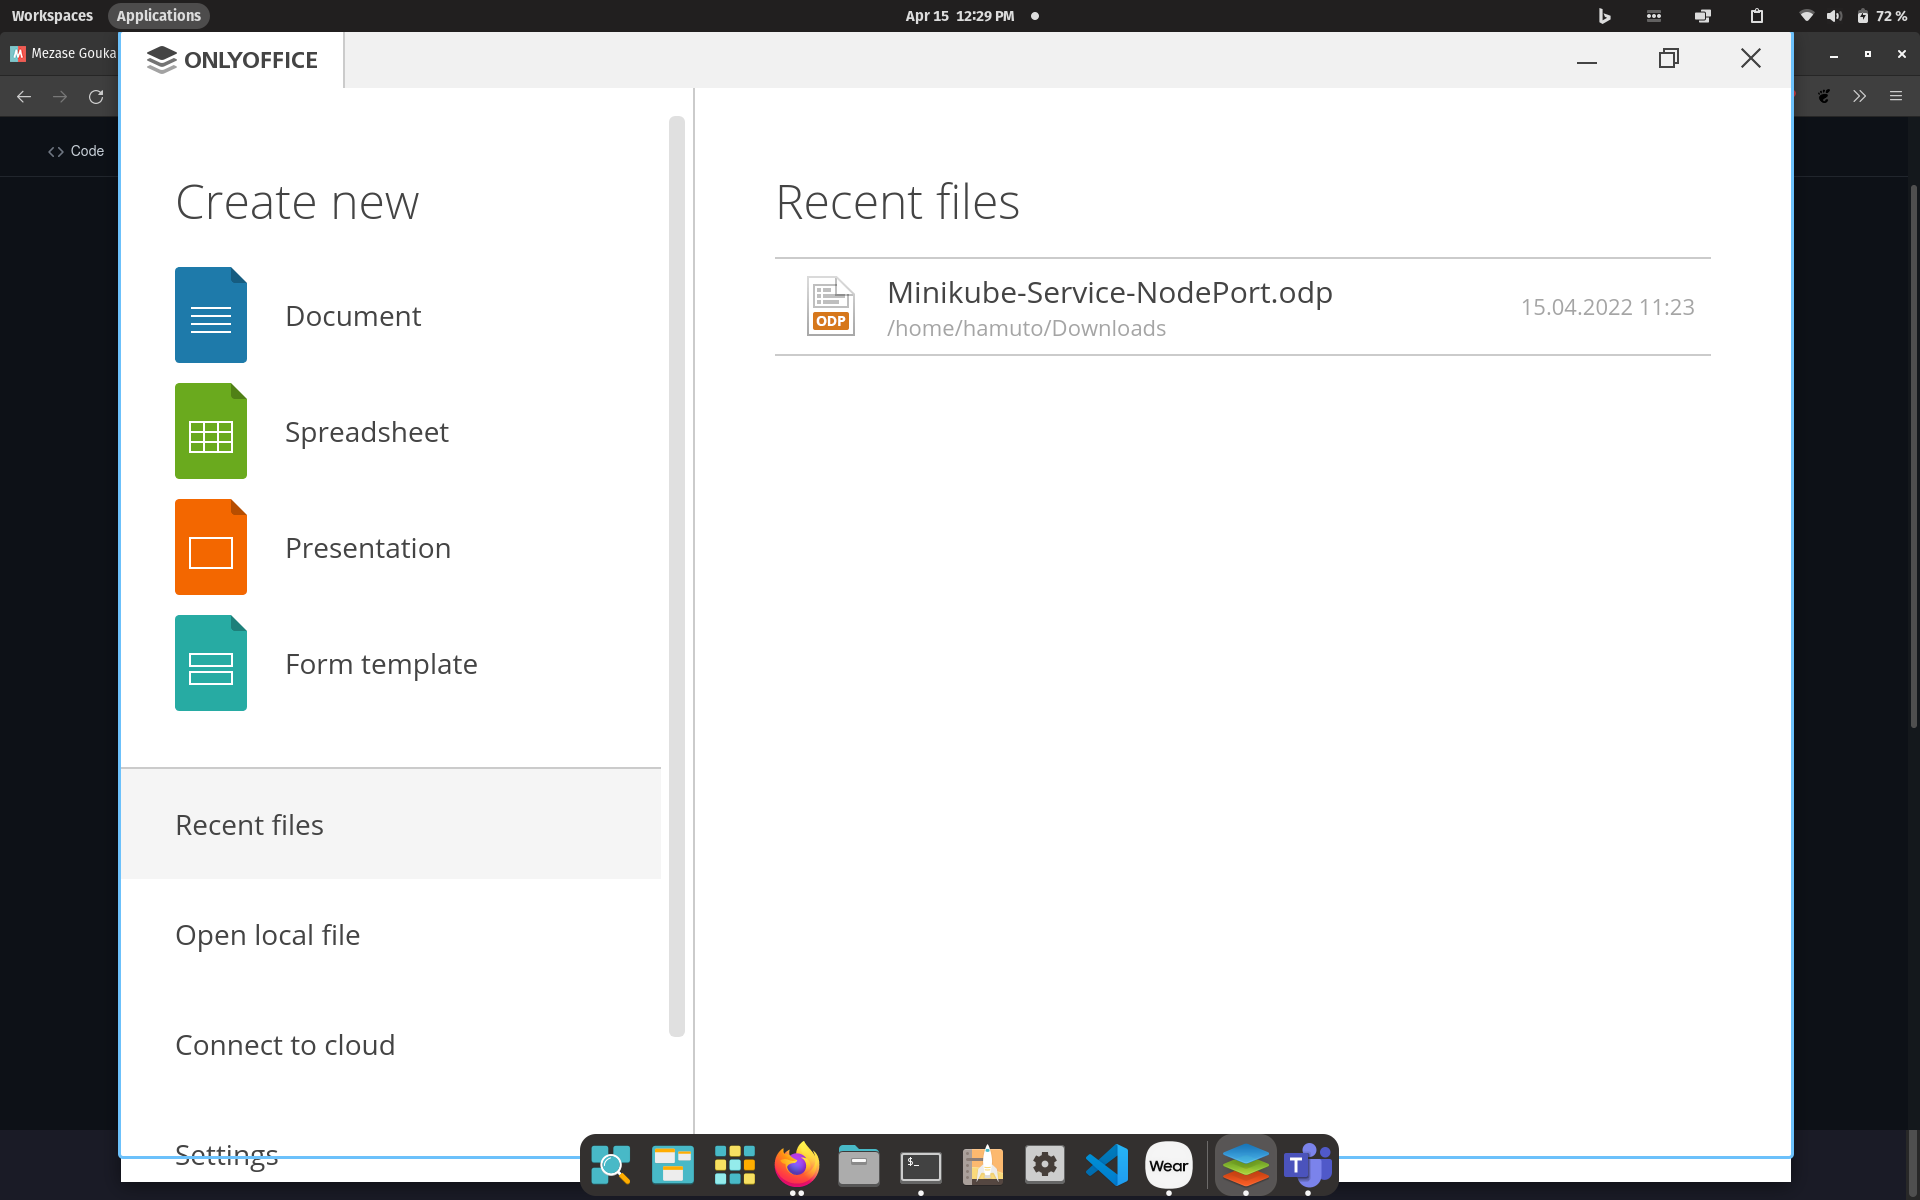
Task: Create a new Spreadsheet
Action: click(x=366, y=431)
